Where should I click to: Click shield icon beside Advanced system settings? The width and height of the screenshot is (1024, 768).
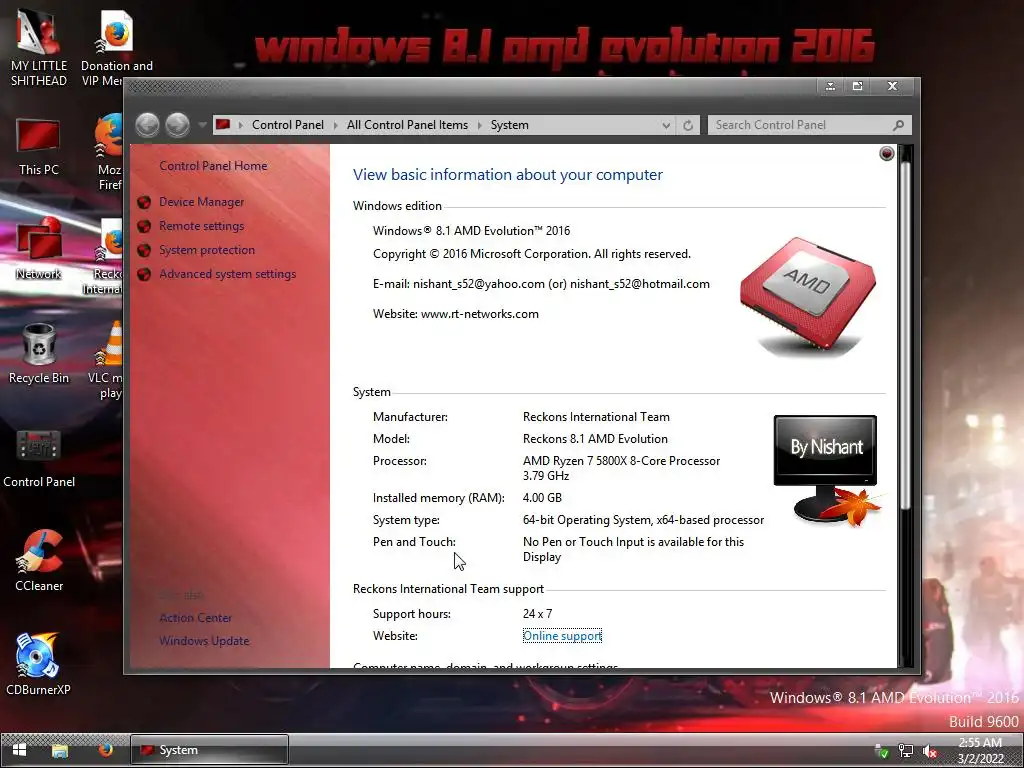click(x=144, y=275)
